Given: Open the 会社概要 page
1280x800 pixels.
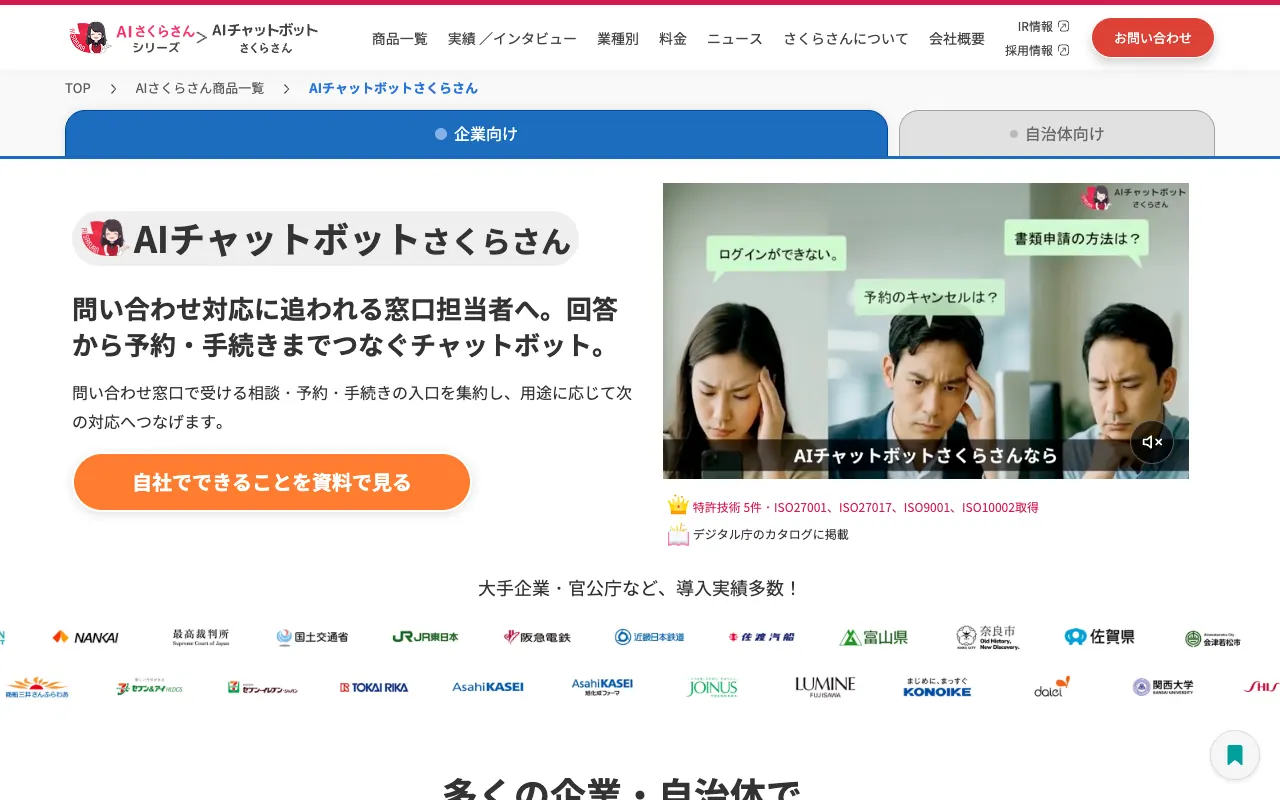Looking at the screenshot, I should (957, 38).
